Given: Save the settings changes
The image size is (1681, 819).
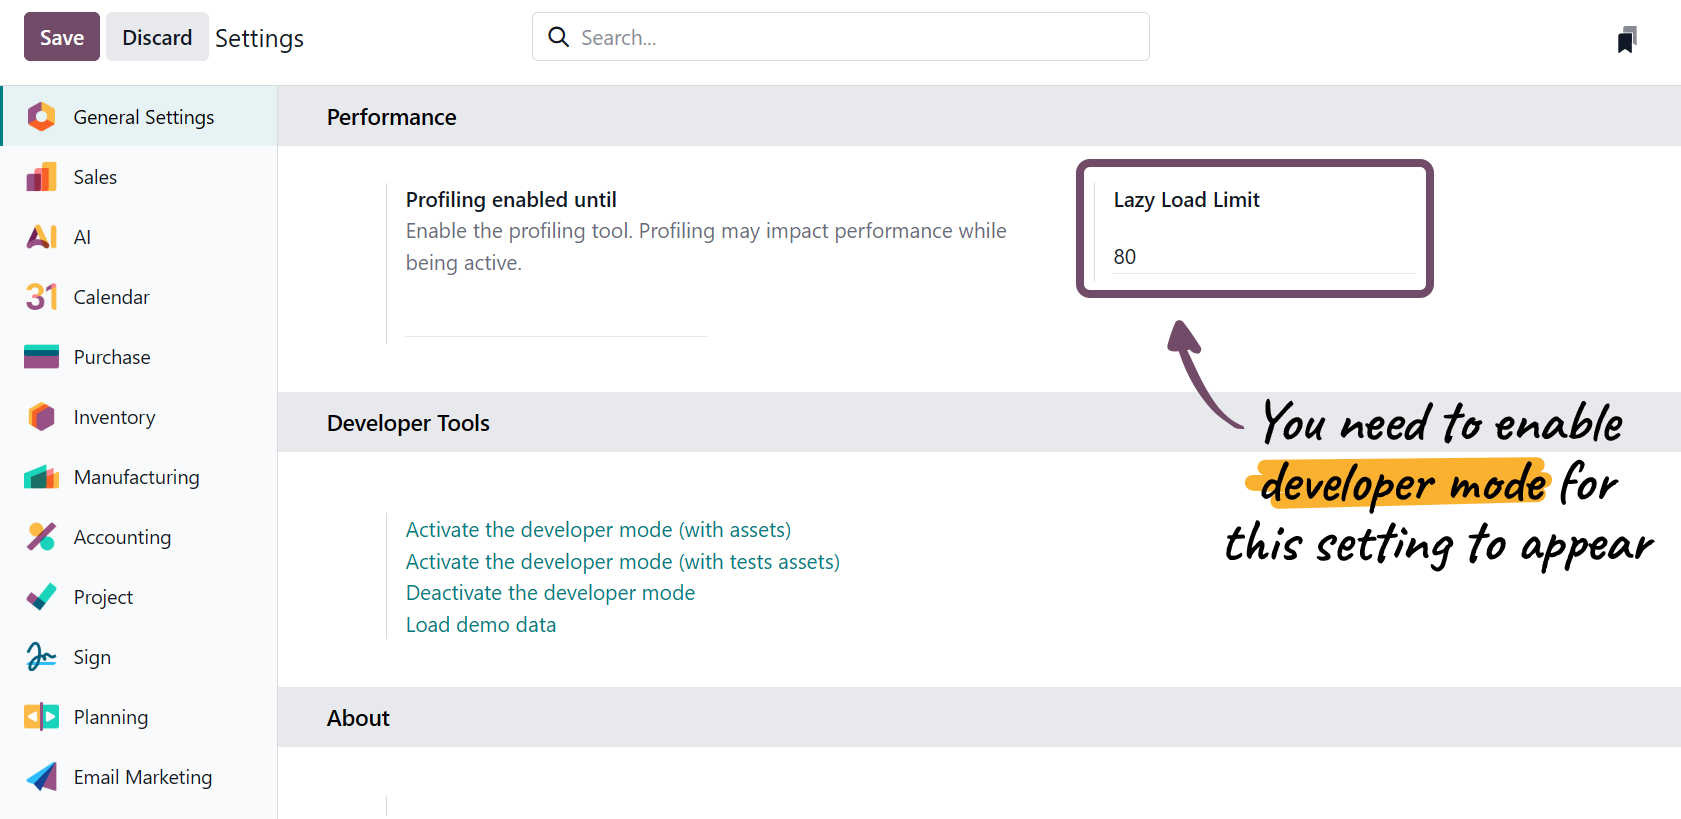Looking at the screenshot, I should [x=62, y=37].
